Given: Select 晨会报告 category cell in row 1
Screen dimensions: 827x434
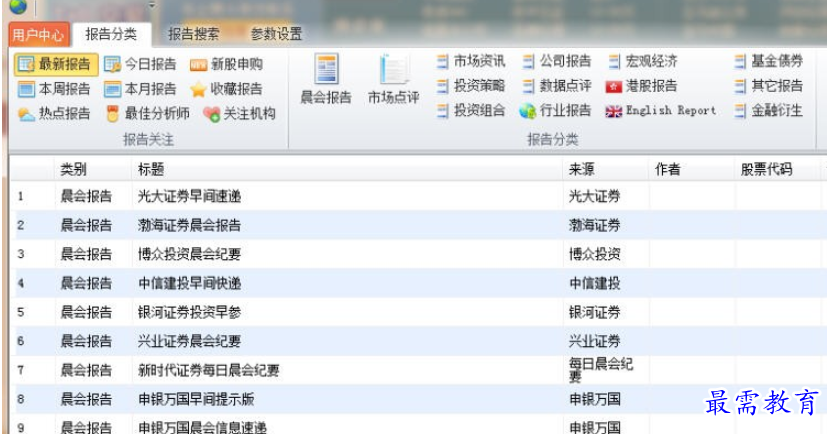Looking at the screenshot, I should (x=86, y=196).
